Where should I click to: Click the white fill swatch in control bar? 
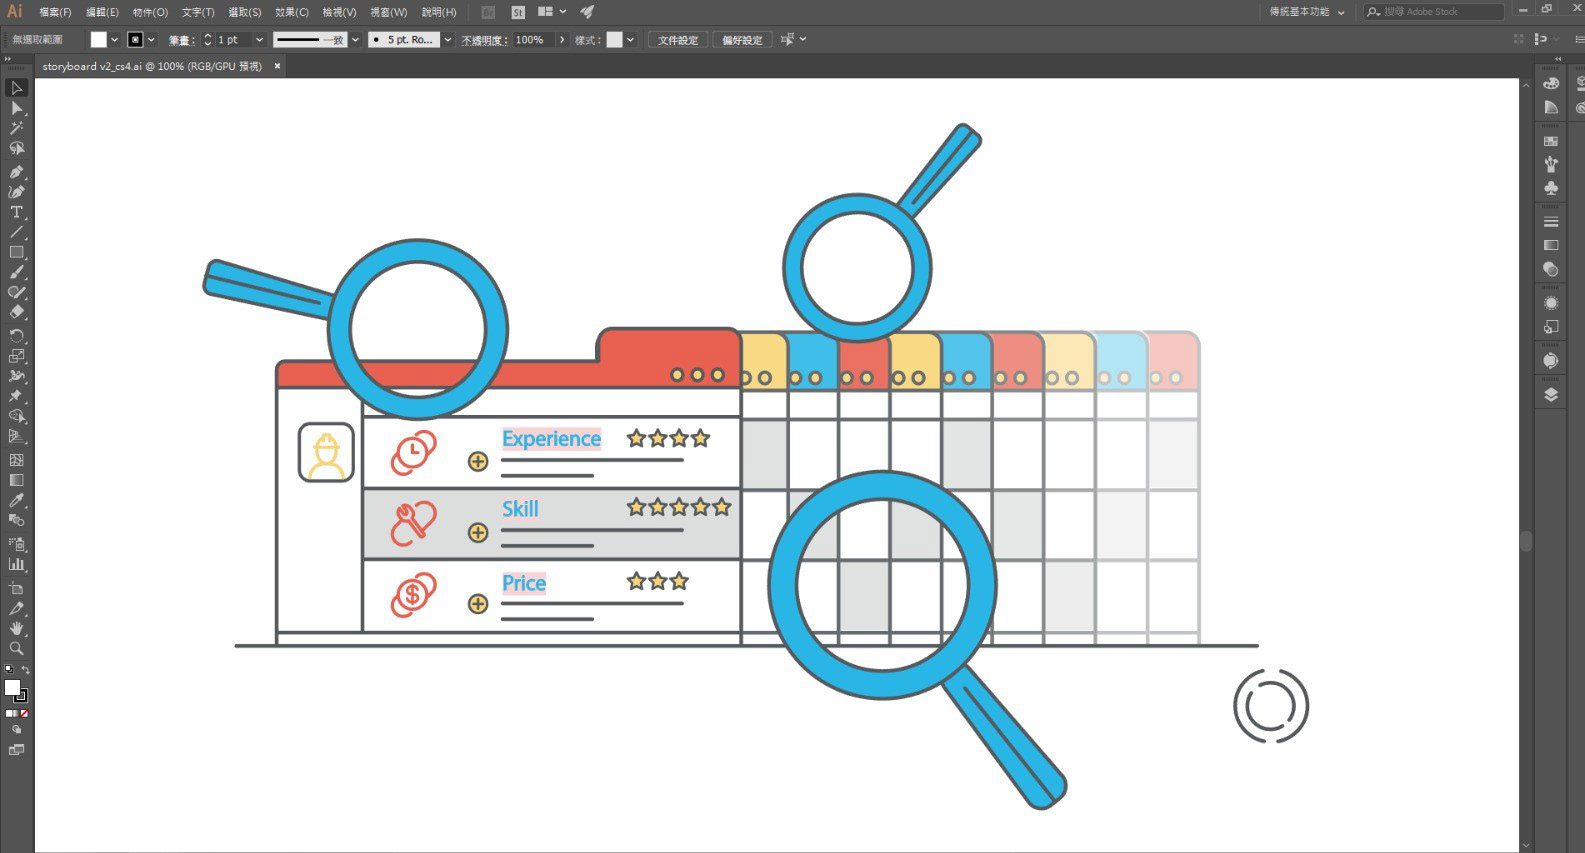click(98, 40)
